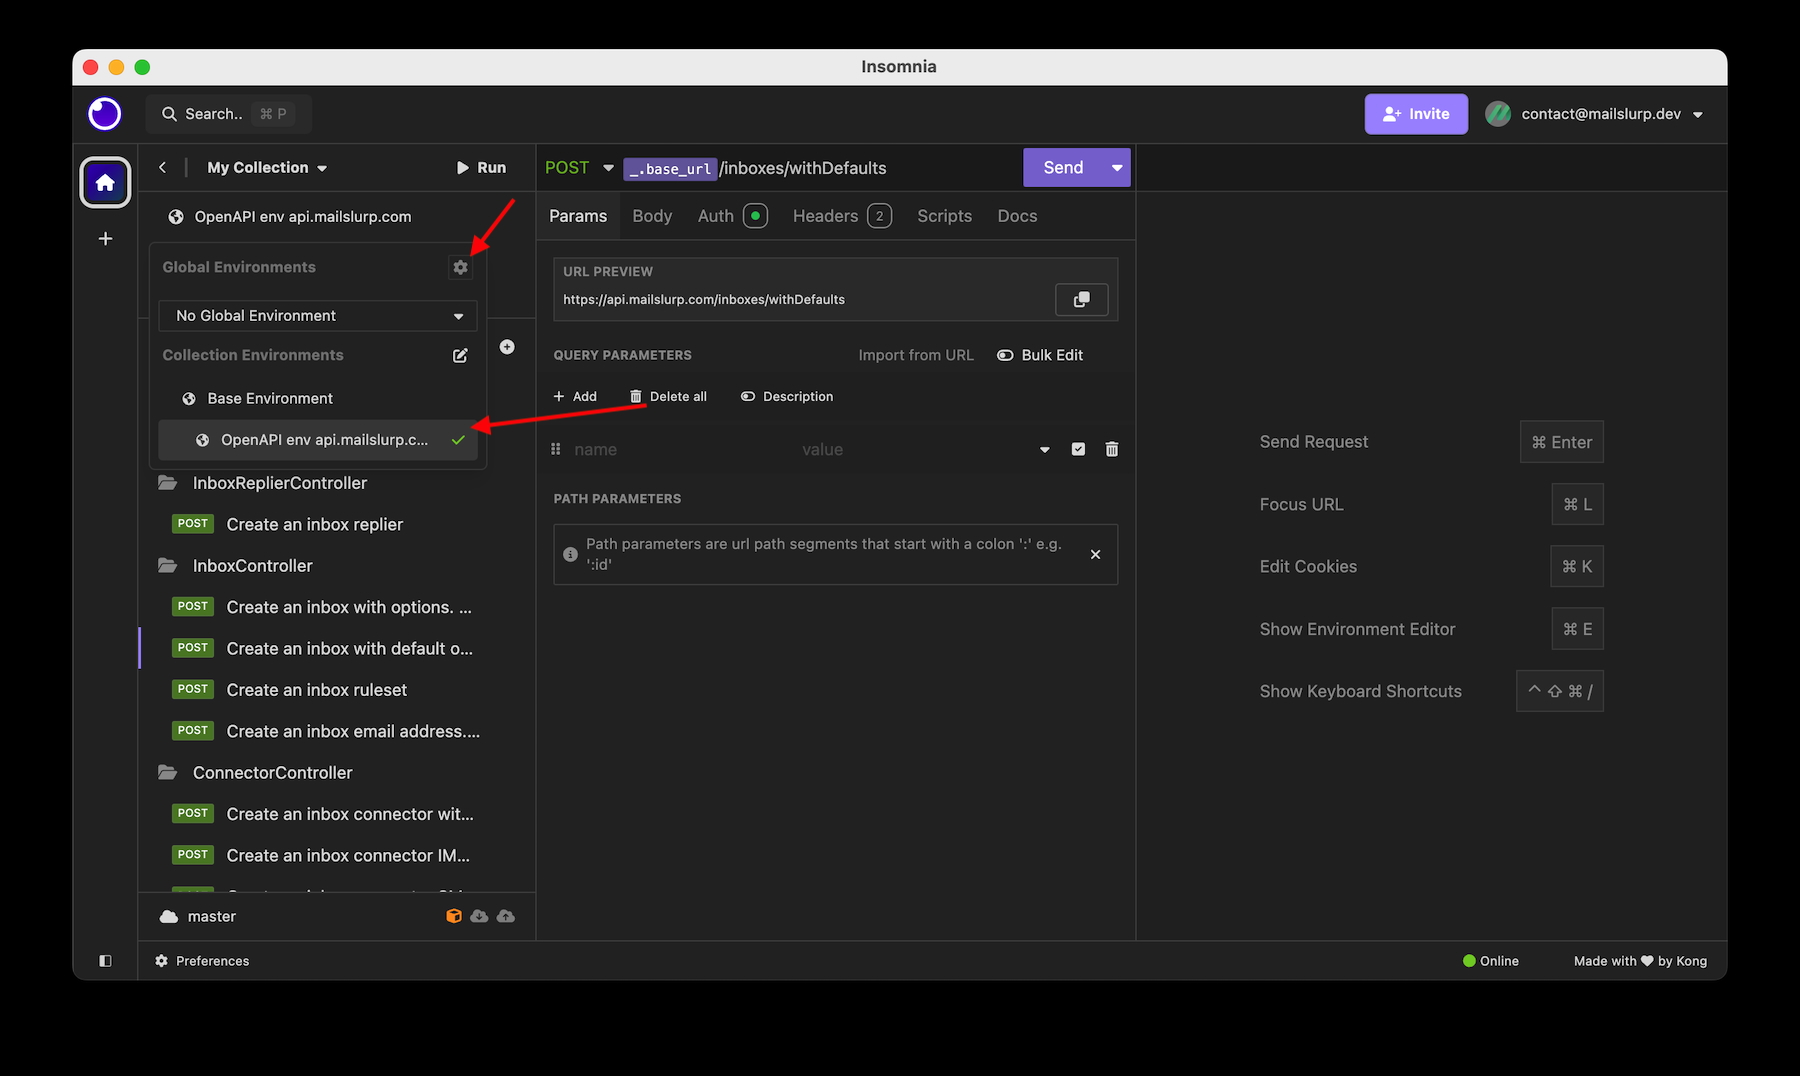Image resolution: width=1800 pixels, height=1076 pixels.
Task: Click the Online status indicator
Action: coord(1490,961)
